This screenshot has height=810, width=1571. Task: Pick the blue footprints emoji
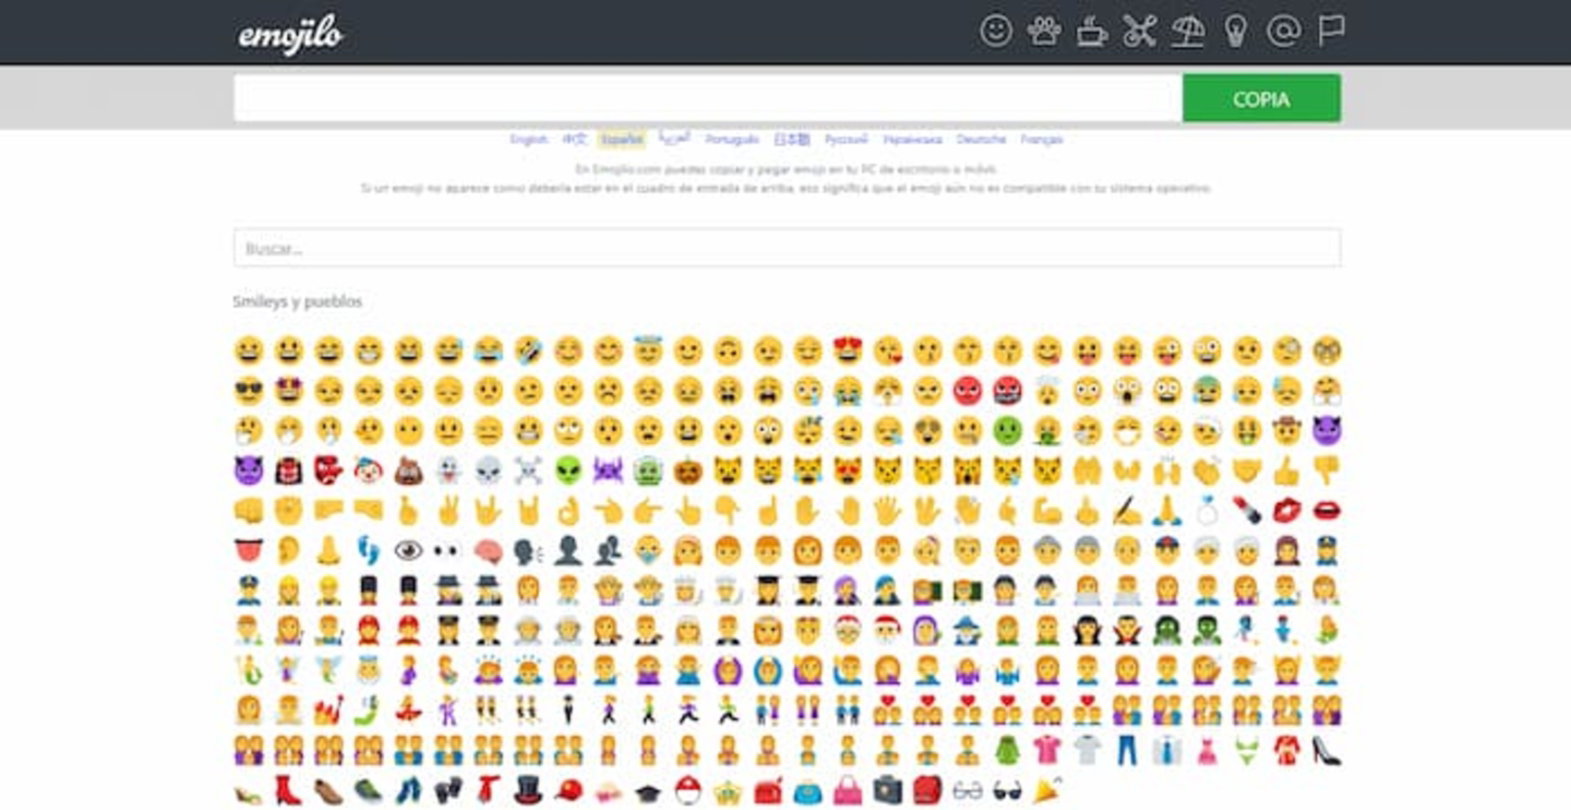[368, 551]
